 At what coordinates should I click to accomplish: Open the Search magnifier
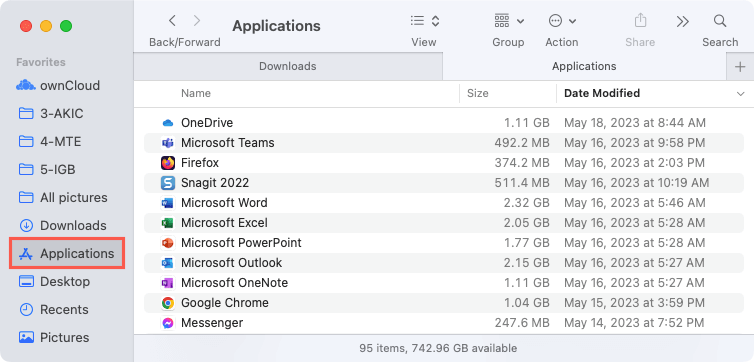(x=720, y=21)
